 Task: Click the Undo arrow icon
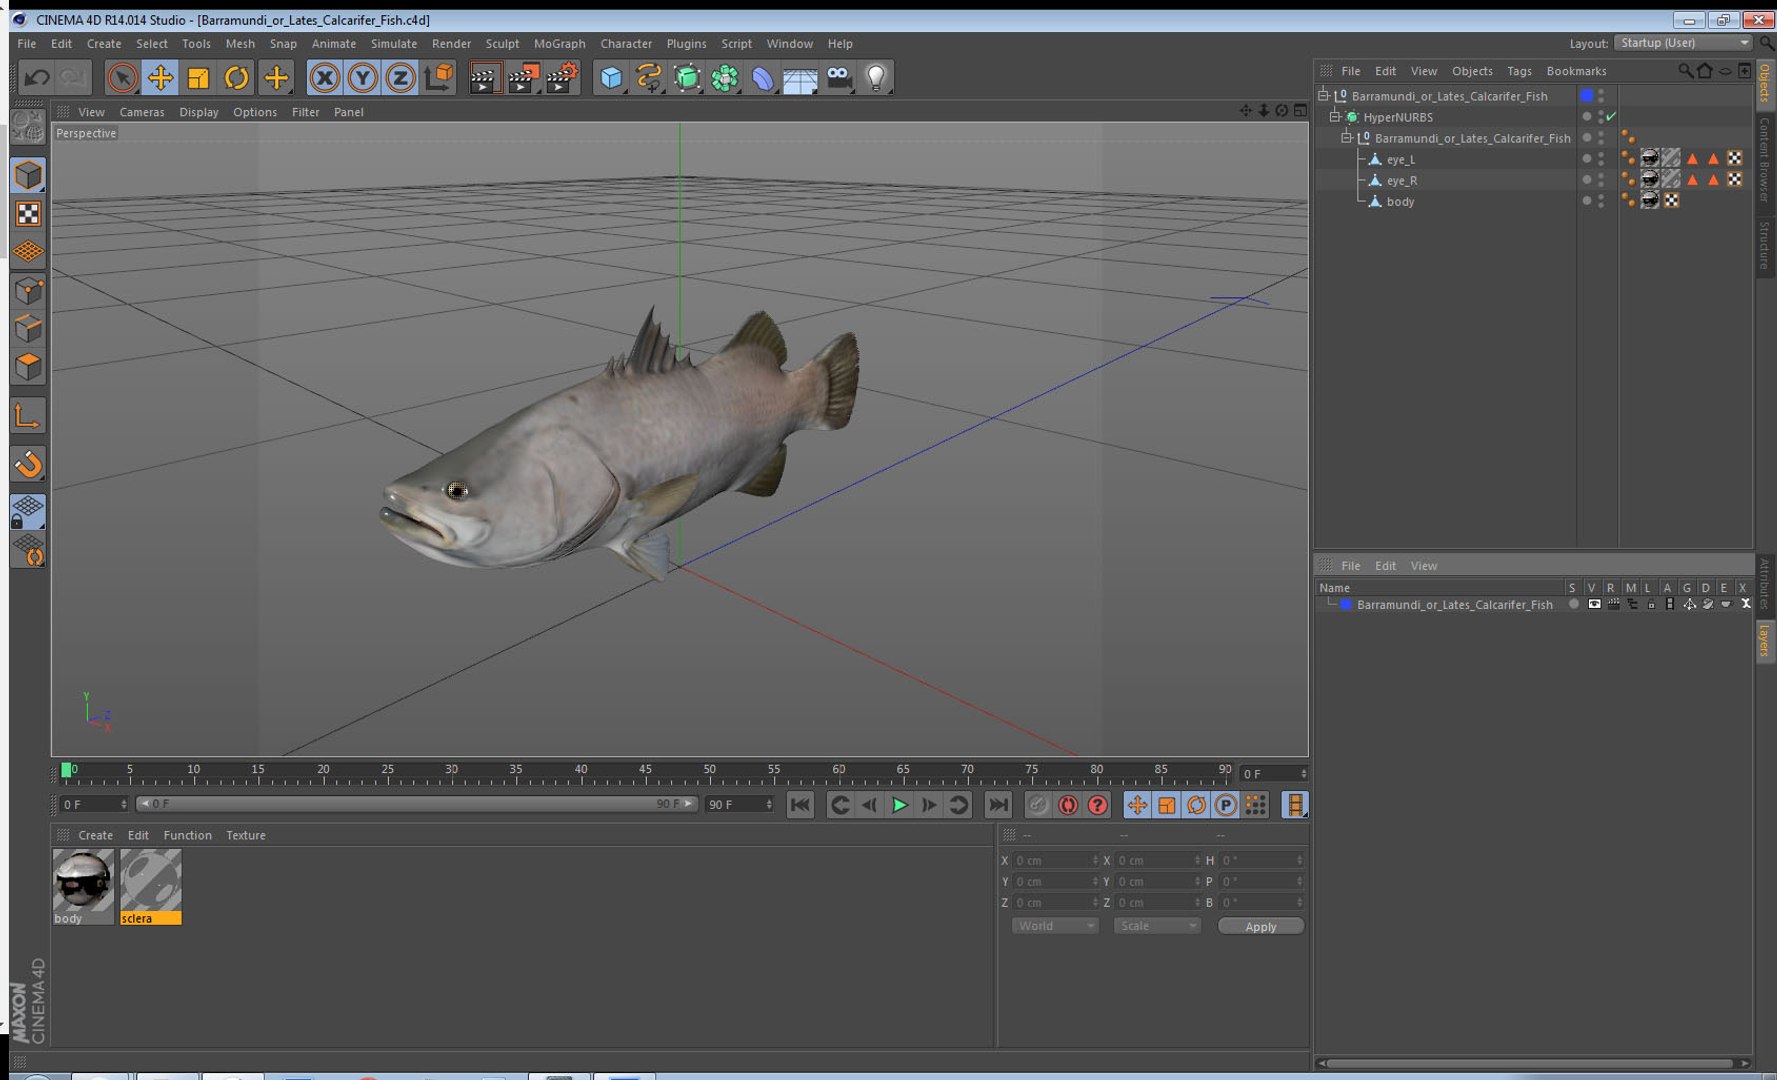click(x=37, y=78)
